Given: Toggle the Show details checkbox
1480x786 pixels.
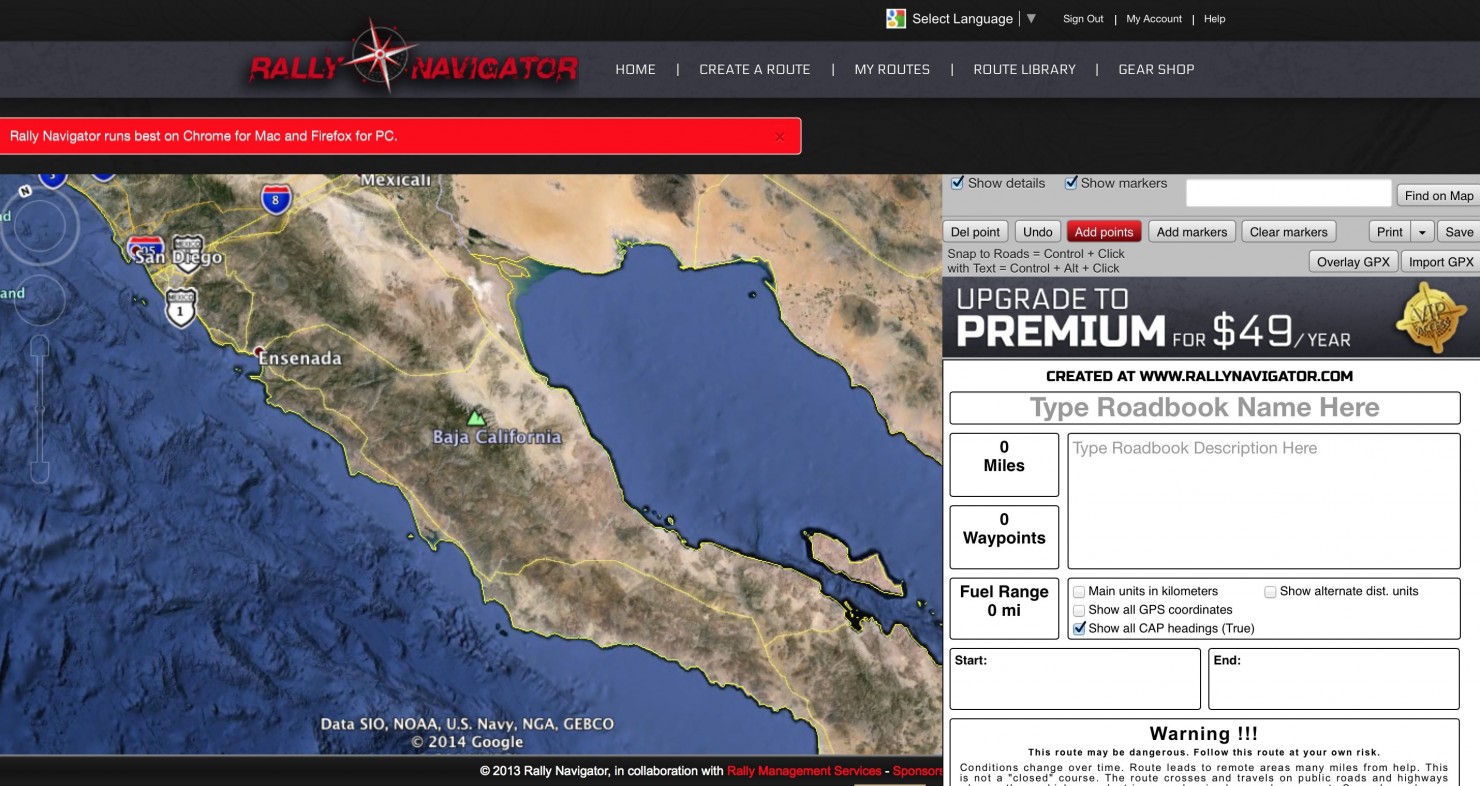Looking at the screenshot, I should [x=958, y=183].
